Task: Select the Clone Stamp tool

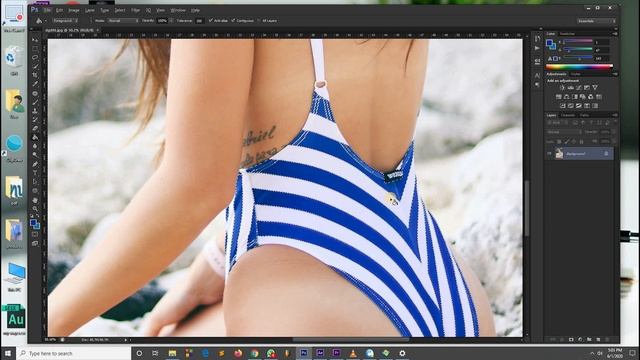Action: (x=35, y=111)
